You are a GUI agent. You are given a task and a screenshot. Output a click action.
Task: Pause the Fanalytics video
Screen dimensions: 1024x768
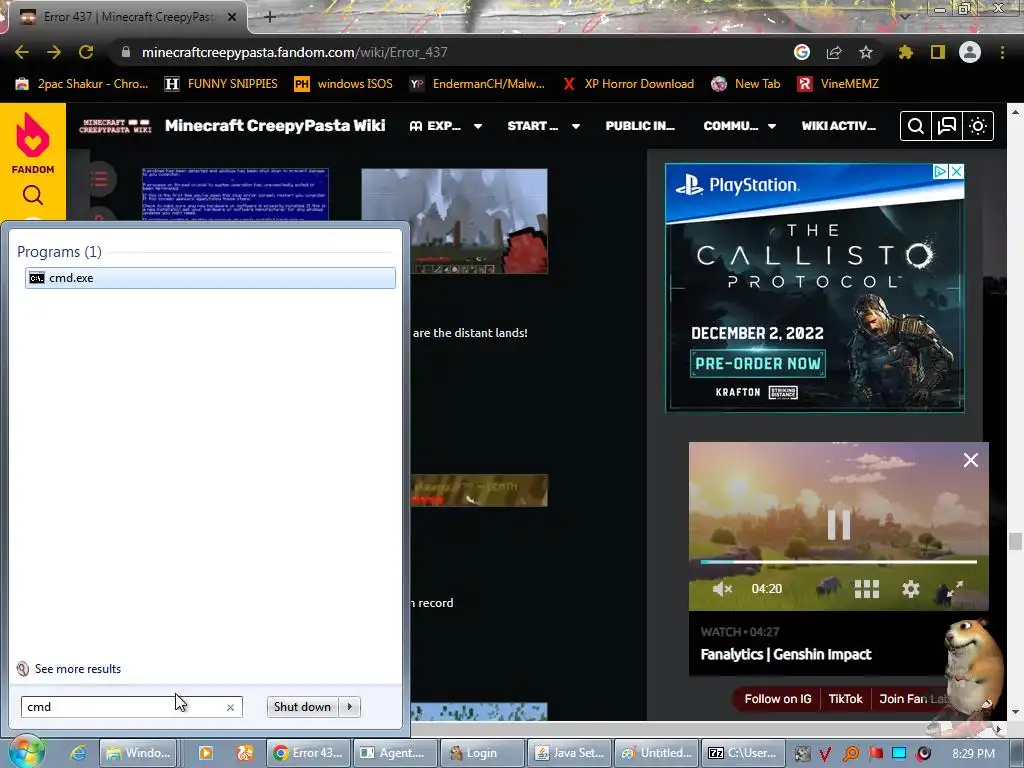coord(839,524)
